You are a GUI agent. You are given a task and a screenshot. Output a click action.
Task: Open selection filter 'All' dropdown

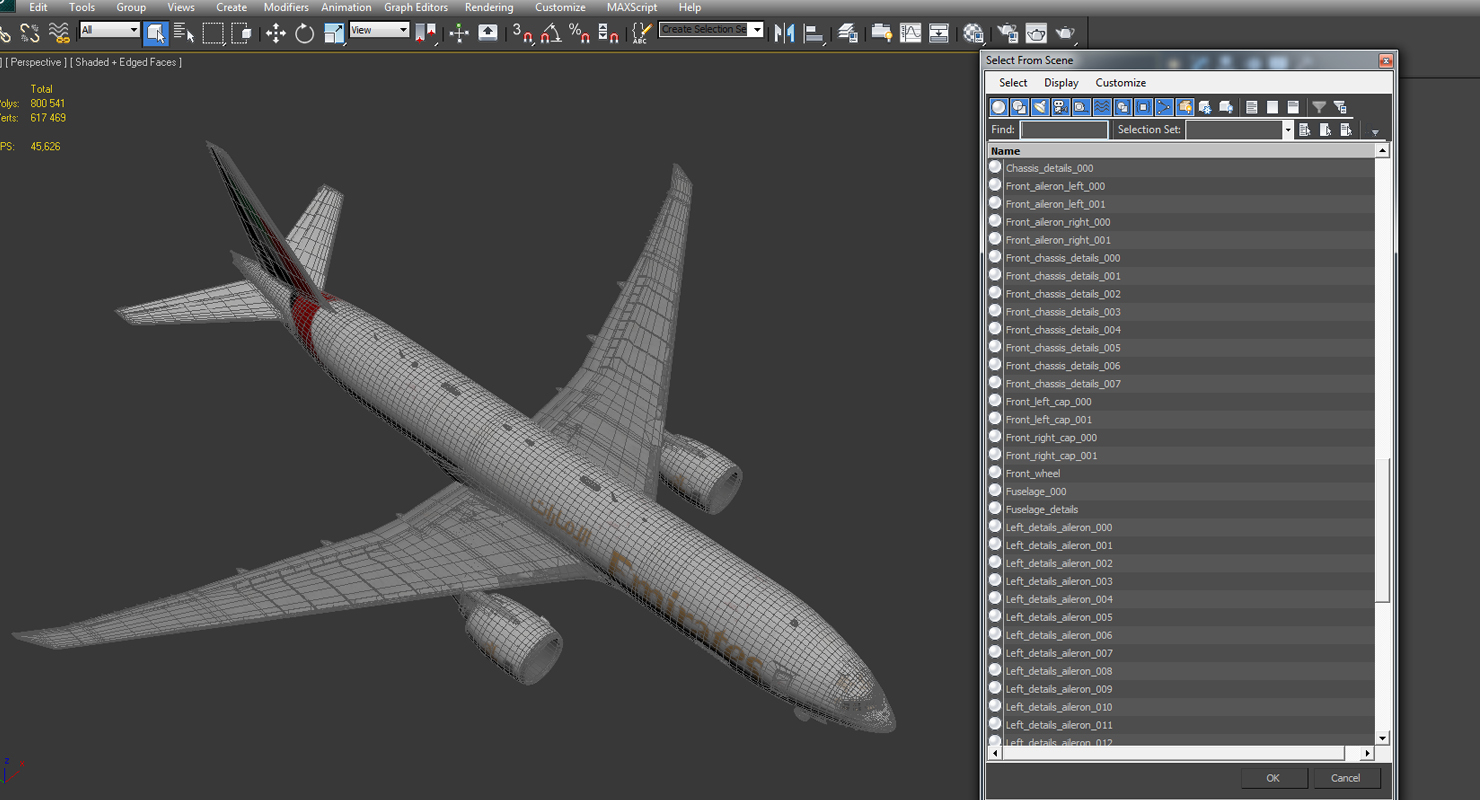(109, 30)
